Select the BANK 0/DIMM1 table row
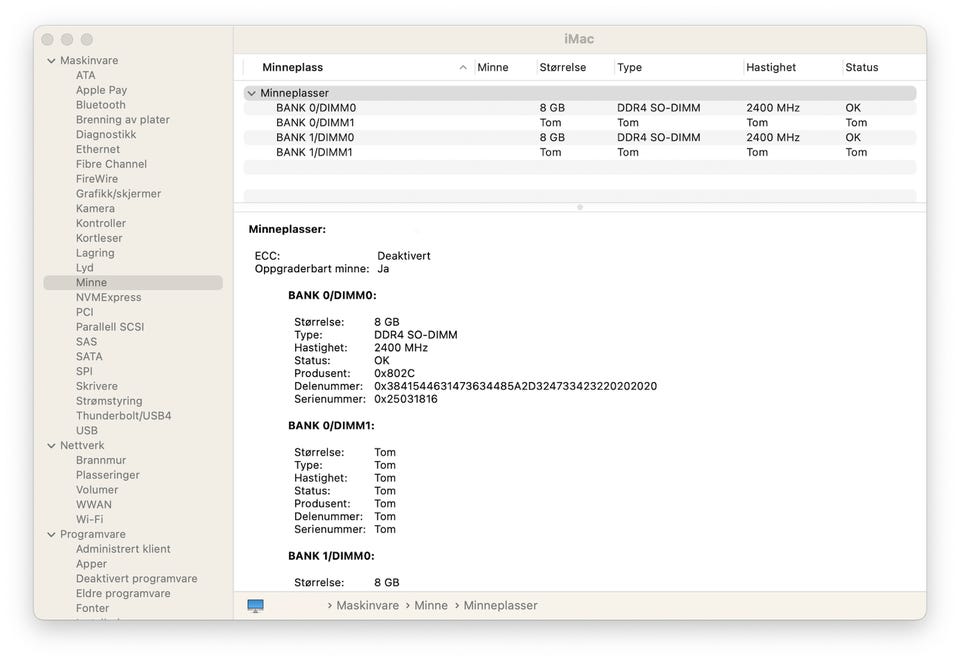Image resolution: width=960 pixels, height=661 pixels. coord(580,122)
